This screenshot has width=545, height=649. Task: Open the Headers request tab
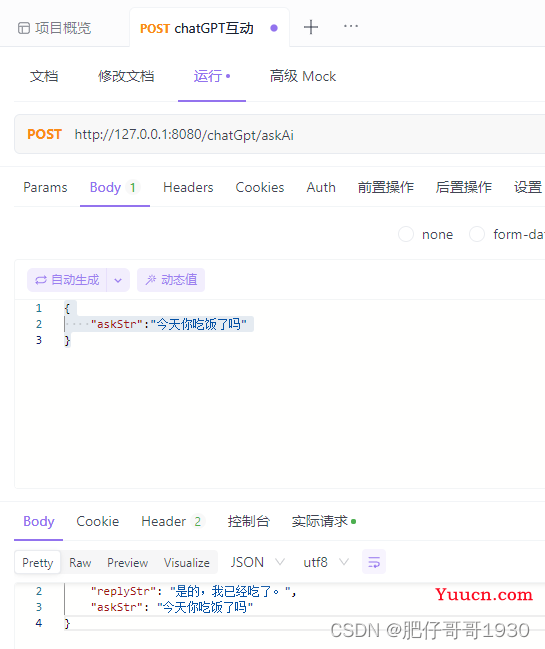pyautogui.click(x=188, y=187)
